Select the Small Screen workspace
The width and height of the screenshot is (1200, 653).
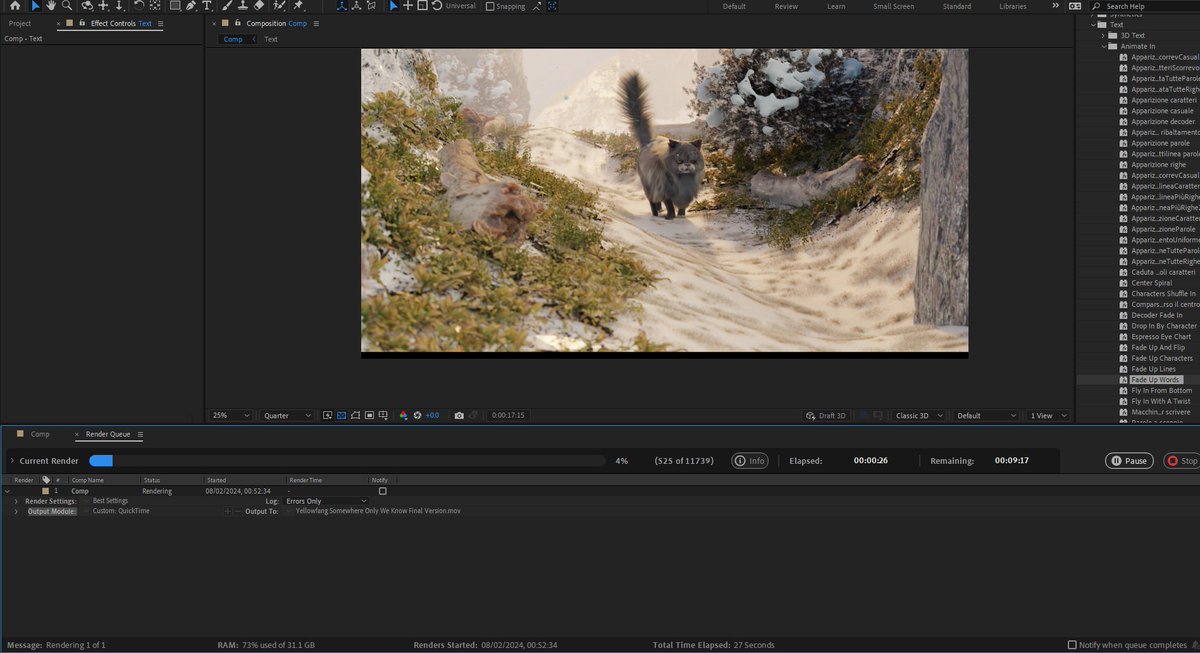[x=893, y=6]
